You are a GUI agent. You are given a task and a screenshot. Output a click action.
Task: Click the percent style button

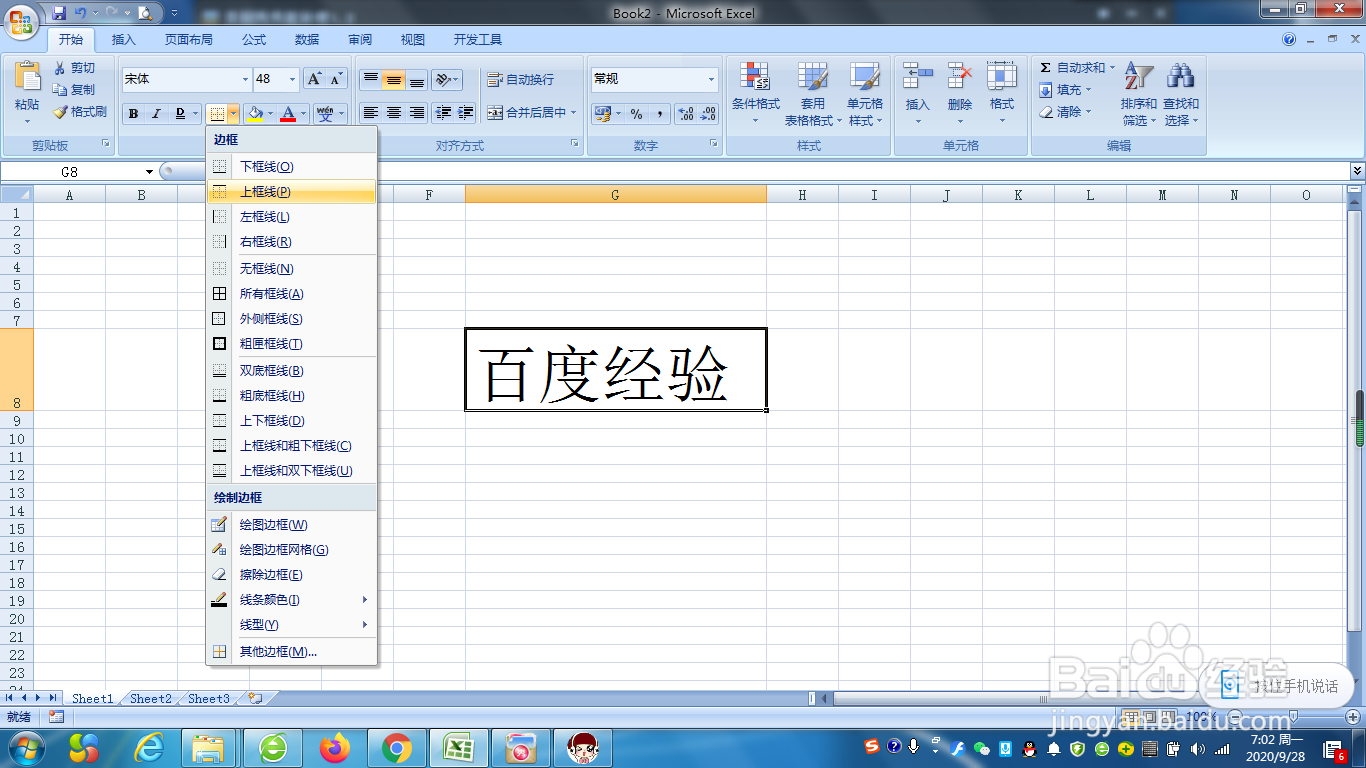click(x=636, y=114)
